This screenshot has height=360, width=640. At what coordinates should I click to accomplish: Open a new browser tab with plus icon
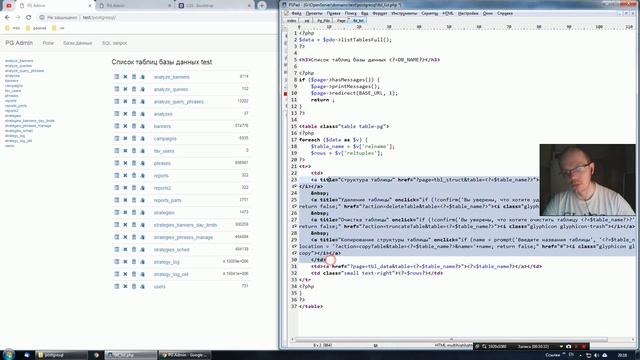[262, 6]
